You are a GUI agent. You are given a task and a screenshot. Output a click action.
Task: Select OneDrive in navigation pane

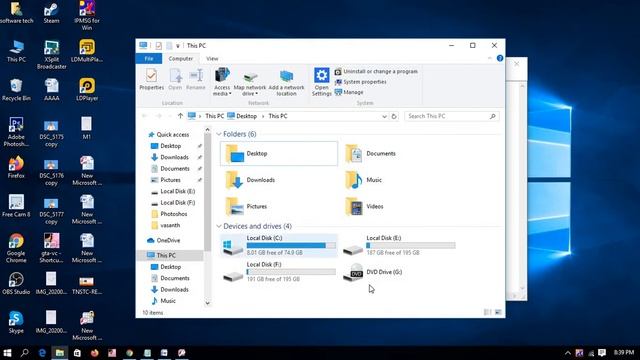coord(168,240)
